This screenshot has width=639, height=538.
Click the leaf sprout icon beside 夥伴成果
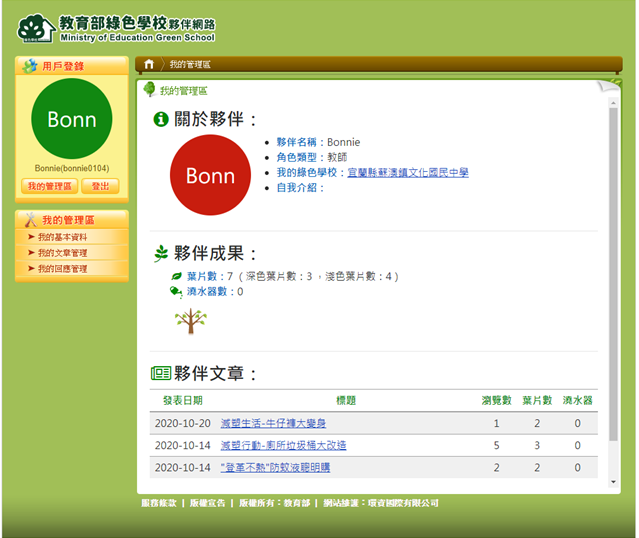[x=160, y=253]
